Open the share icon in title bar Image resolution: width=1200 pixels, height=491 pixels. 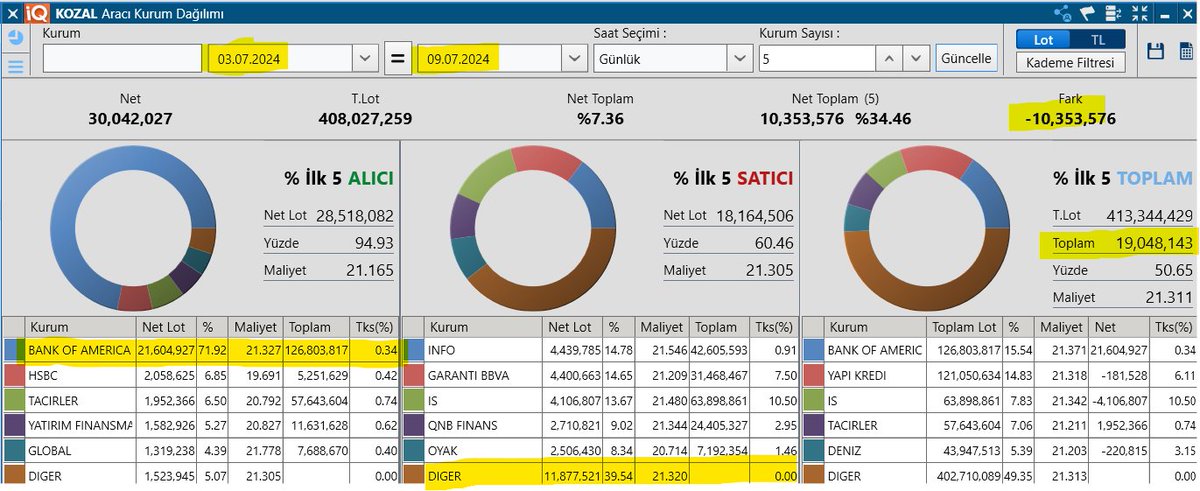(1062, 13)
